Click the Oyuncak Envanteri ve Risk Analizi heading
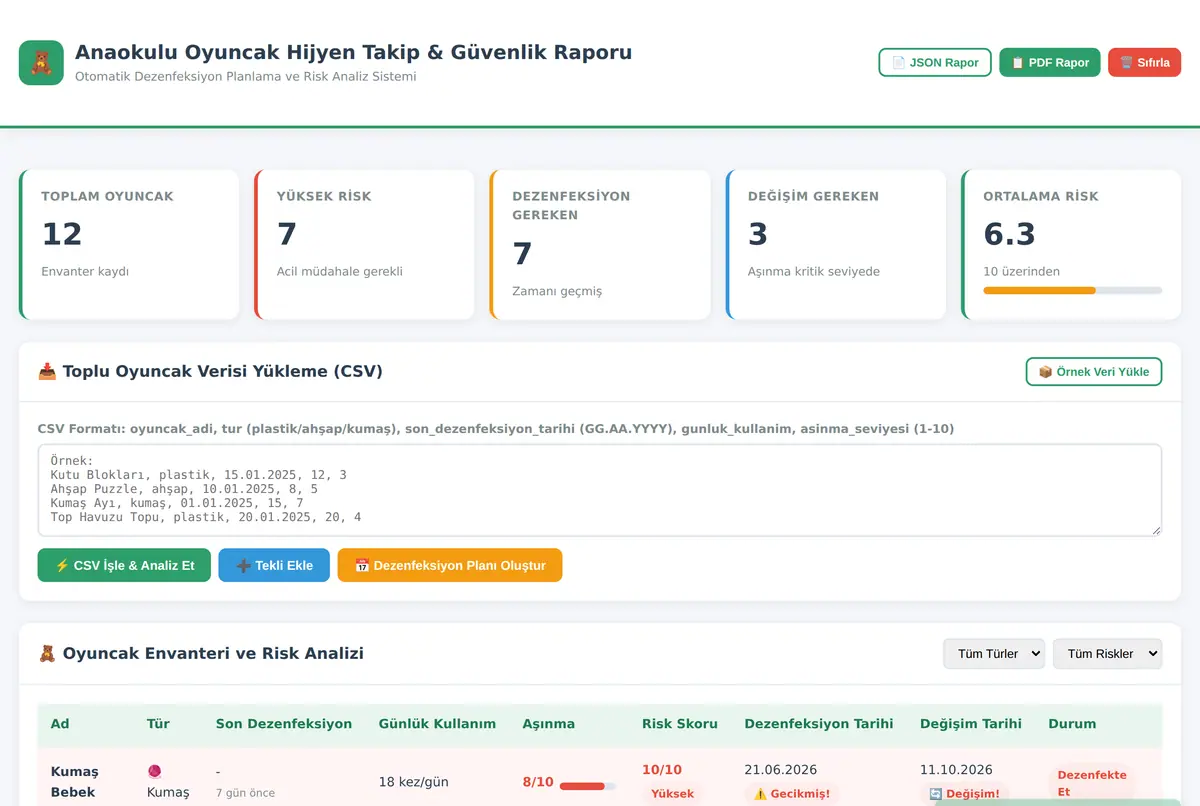The width and height of the screenshot is (1200, 806). click(x=201, y=653)
